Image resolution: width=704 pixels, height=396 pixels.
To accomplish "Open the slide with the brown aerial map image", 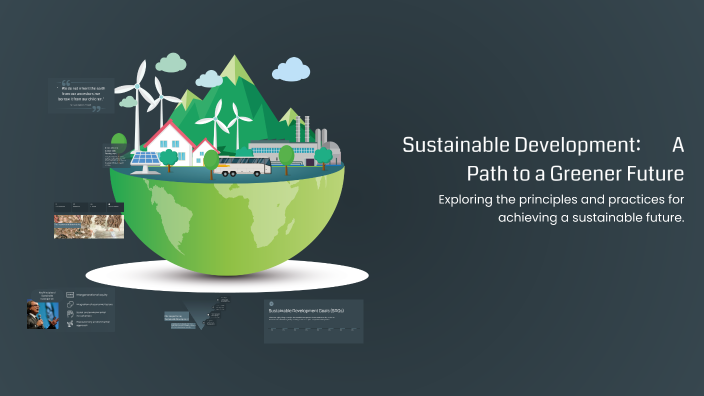I will click(x=89, y=220).
